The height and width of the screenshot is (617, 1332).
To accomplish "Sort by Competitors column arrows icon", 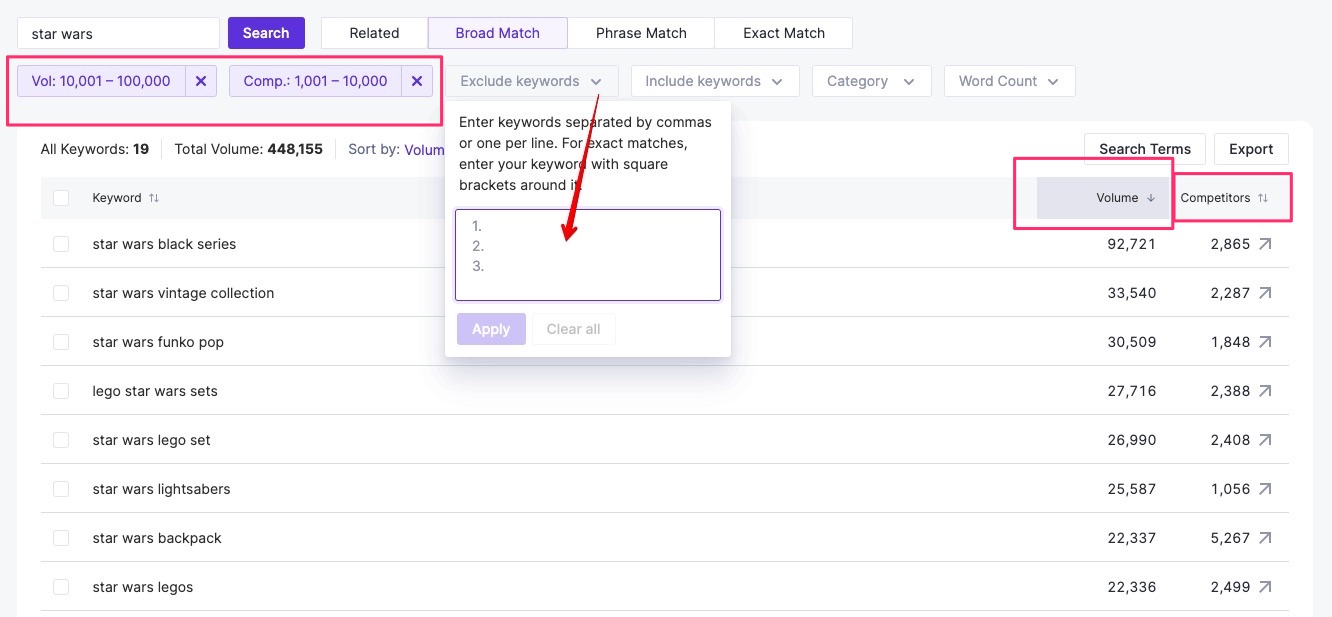I will (1263, 198).
